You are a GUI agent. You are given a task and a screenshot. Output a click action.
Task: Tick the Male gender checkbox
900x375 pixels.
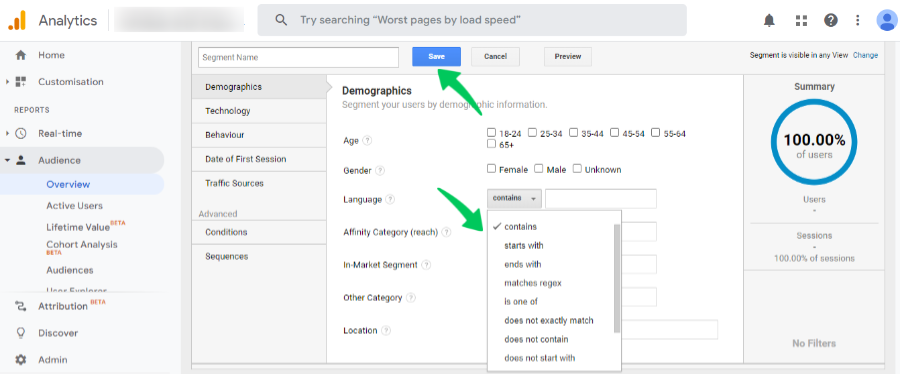click(x=538, y=169)
